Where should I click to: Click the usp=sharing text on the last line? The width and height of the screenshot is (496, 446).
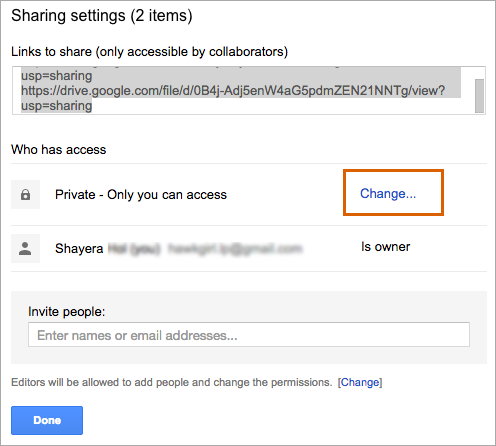point(57,106)
